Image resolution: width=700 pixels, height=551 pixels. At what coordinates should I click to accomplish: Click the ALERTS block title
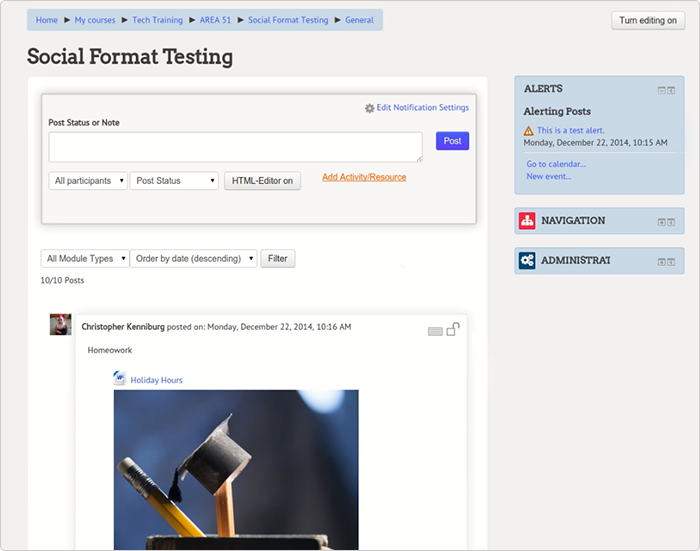543,89
